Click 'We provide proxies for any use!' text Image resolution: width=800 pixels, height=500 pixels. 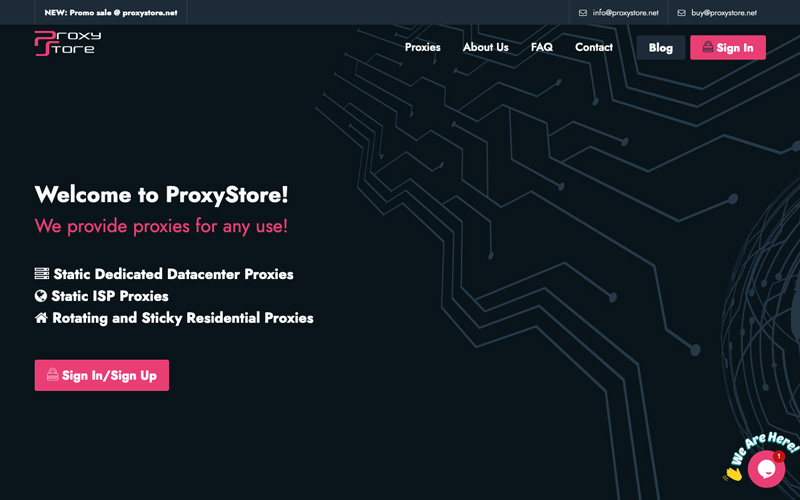[161, 226]
